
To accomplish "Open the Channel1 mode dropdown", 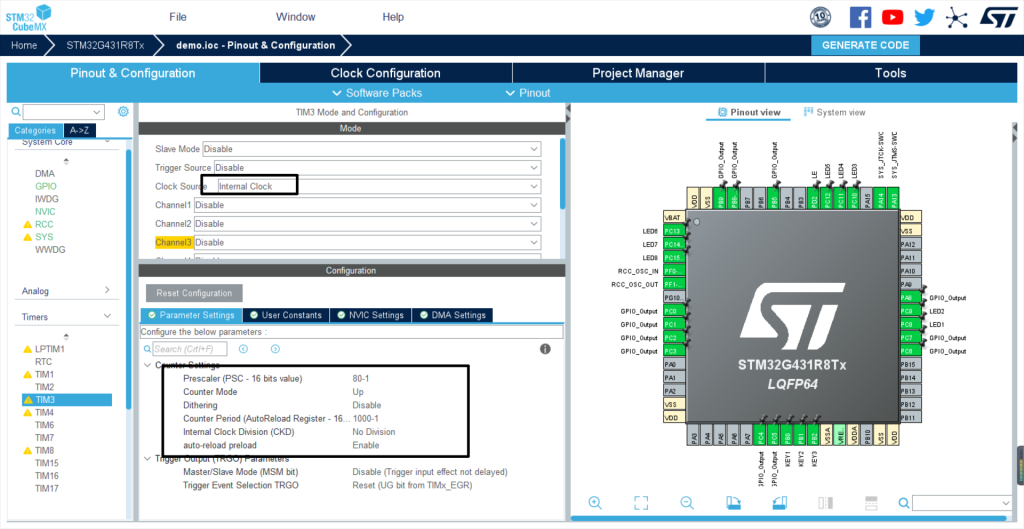I will click(x=367, y=205).
